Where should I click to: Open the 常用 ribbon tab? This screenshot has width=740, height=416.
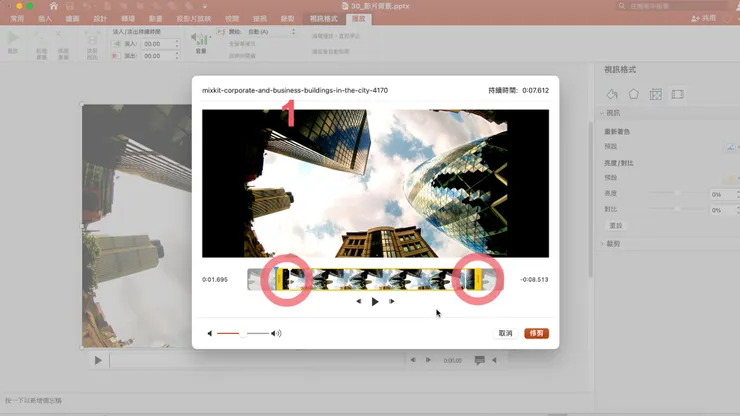17,19
